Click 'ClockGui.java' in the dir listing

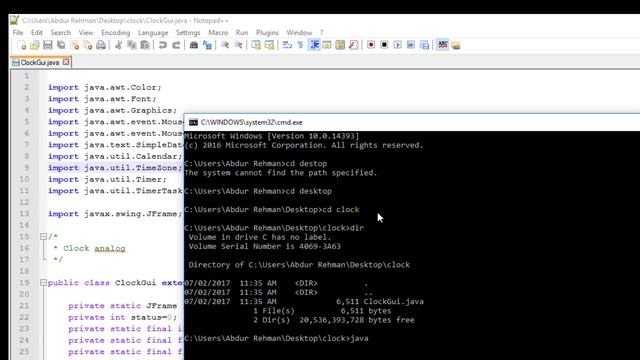click(x=393, y=302)
